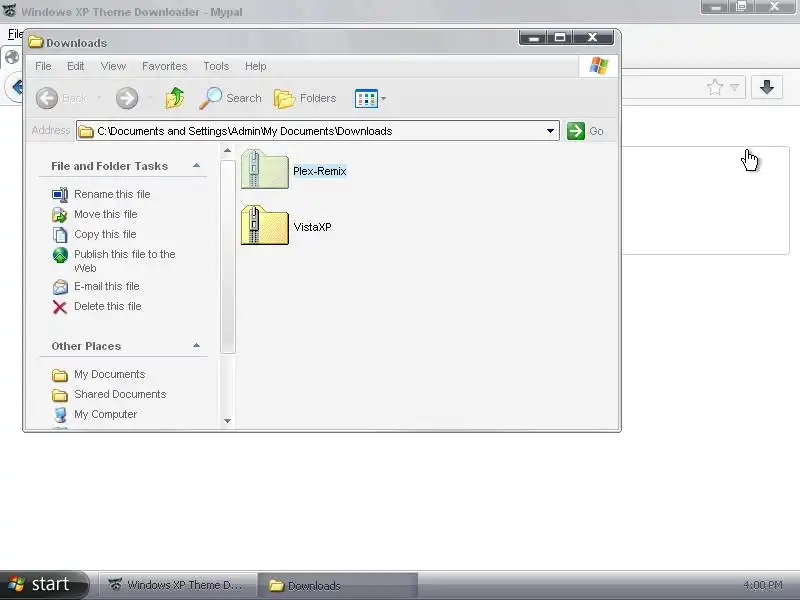Click the Forward arrow button
This screenshot has width=800, height=600.
pyautogui.click(x=127, y=98)
